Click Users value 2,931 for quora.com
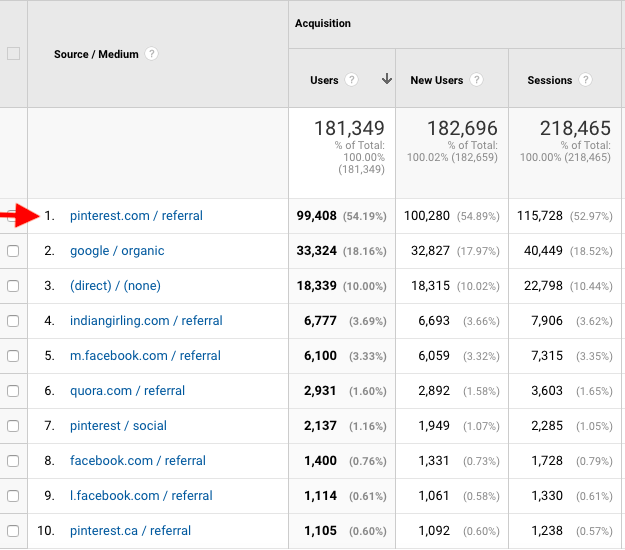 click(x=320, y=391)
